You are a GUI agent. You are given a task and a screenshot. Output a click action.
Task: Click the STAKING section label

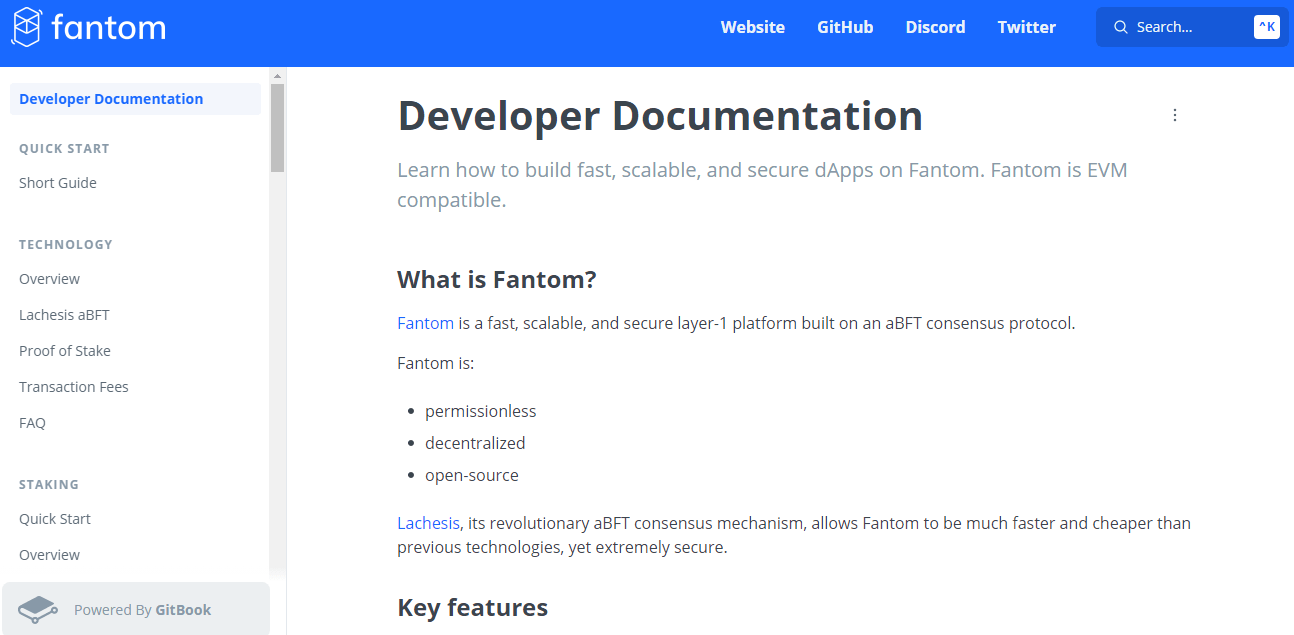(x=49, y=484)
